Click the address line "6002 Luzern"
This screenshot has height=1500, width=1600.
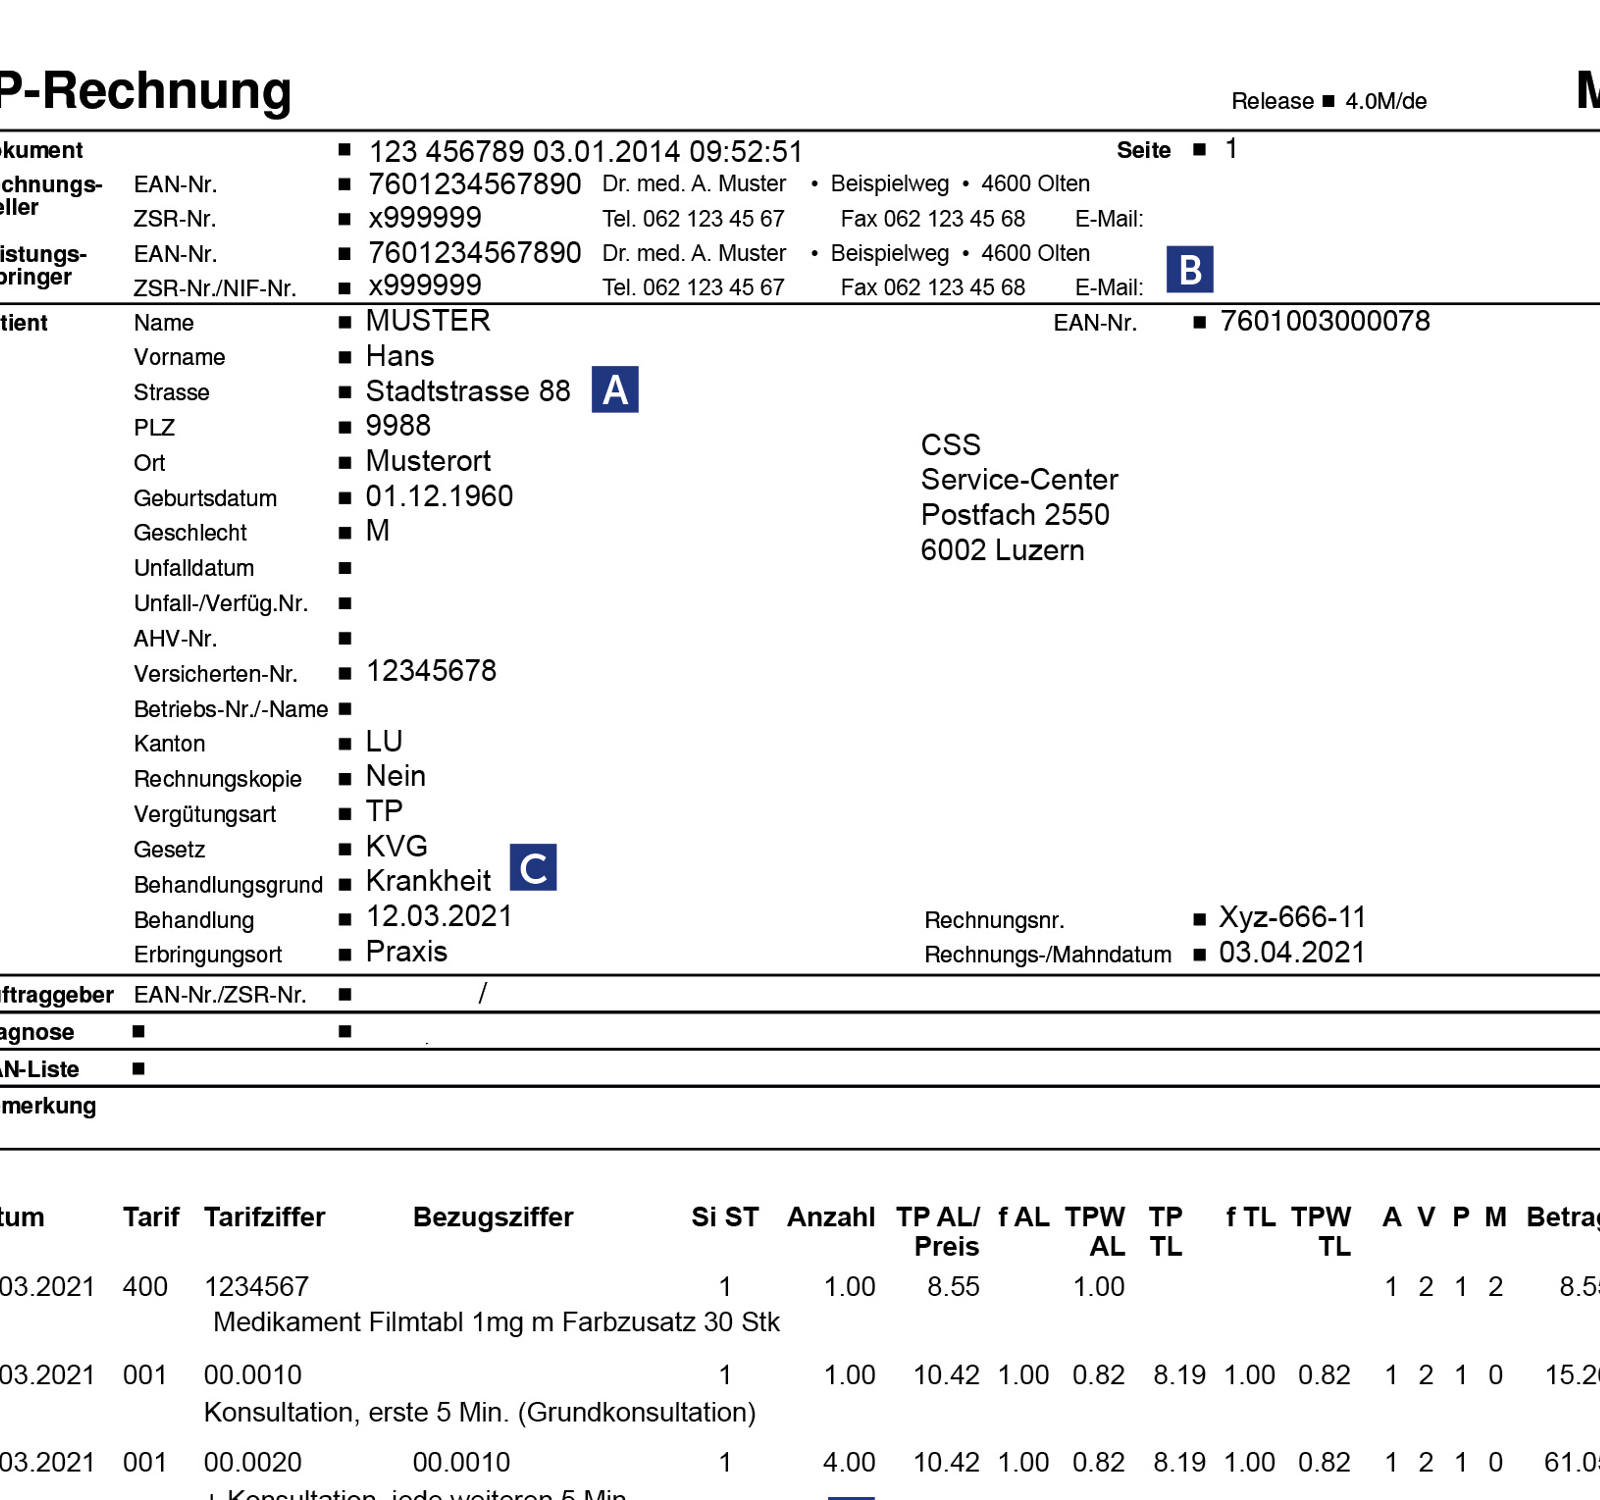pyautogui.click(x=1002, y=550)
